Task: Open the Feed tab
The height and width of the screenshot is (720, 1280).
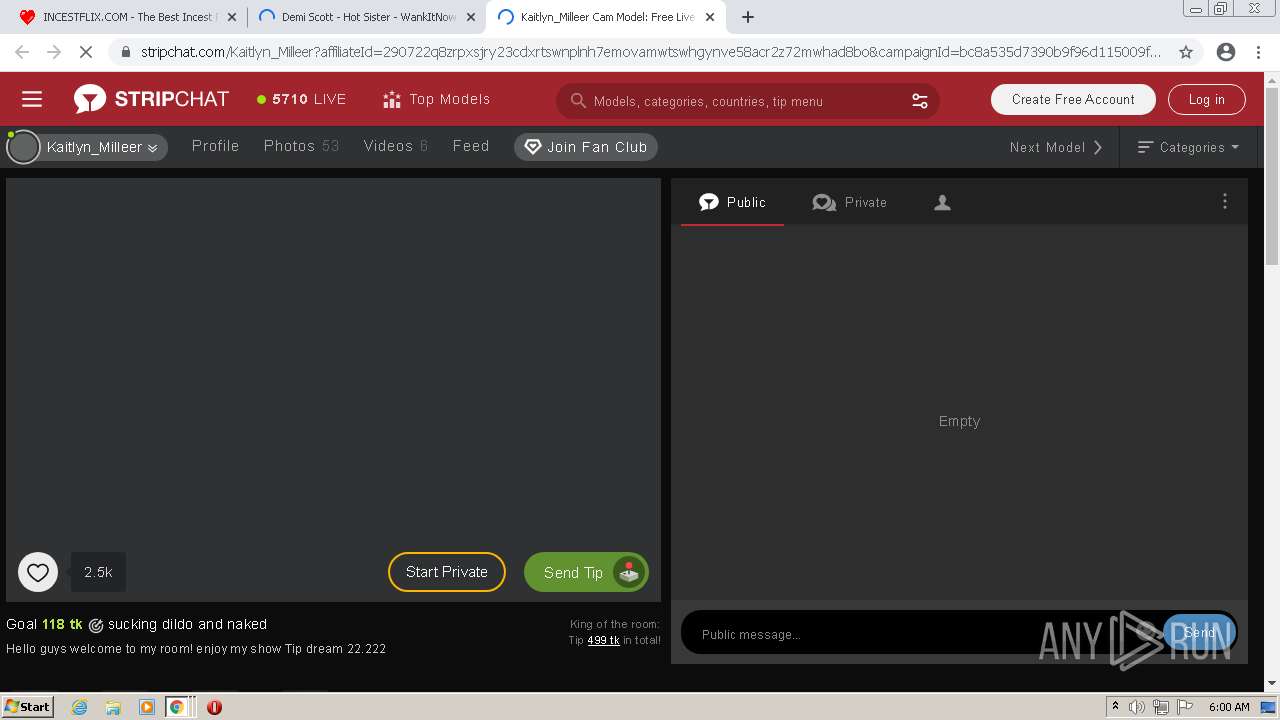Action: [471, 146]
